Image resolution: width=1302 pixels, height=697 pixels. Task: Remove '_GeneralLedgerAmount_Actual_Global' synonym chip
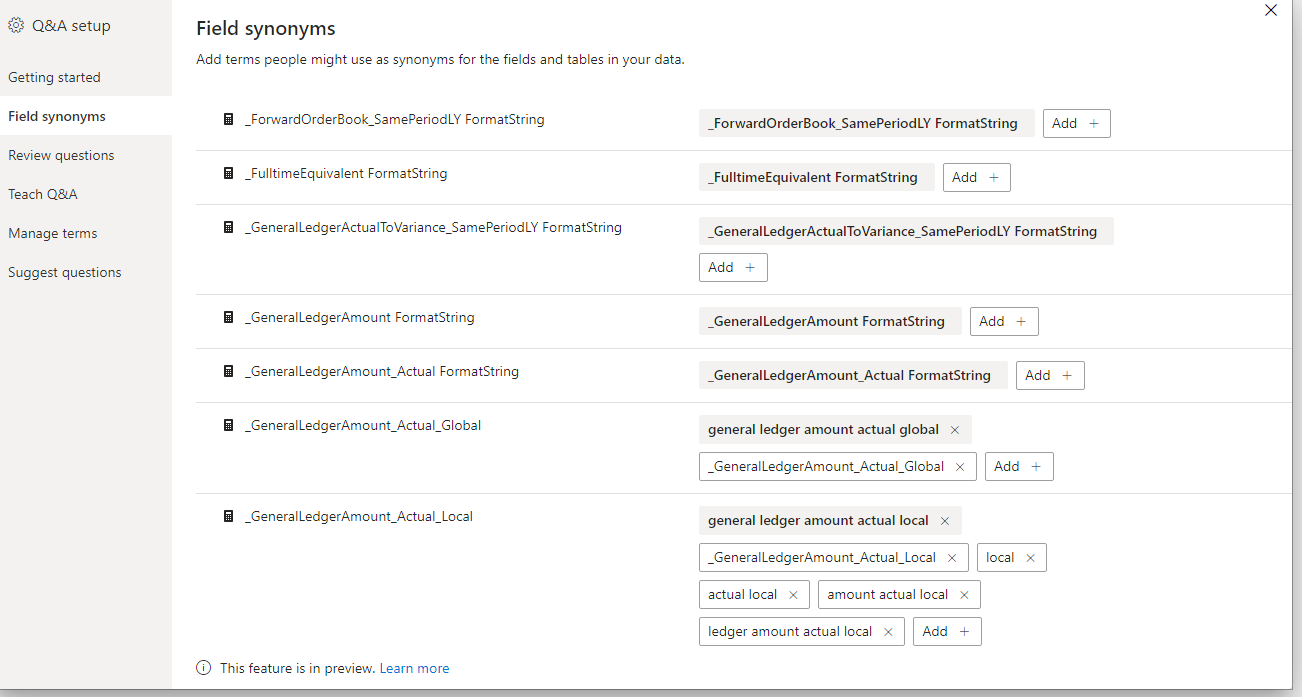pyautogui.click(x=960, y=467)
